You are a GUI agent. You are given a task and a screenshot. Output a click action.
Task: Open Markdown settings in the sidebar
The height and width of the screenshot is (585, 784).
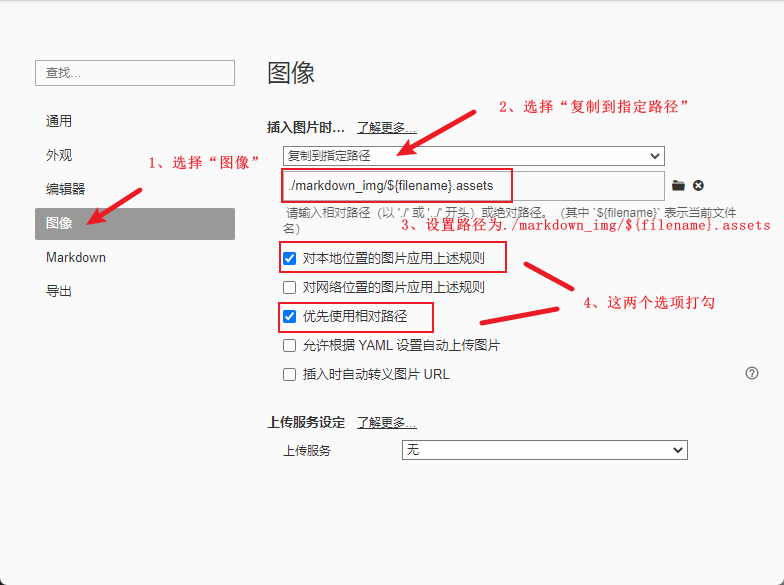(x=135, y=258)
